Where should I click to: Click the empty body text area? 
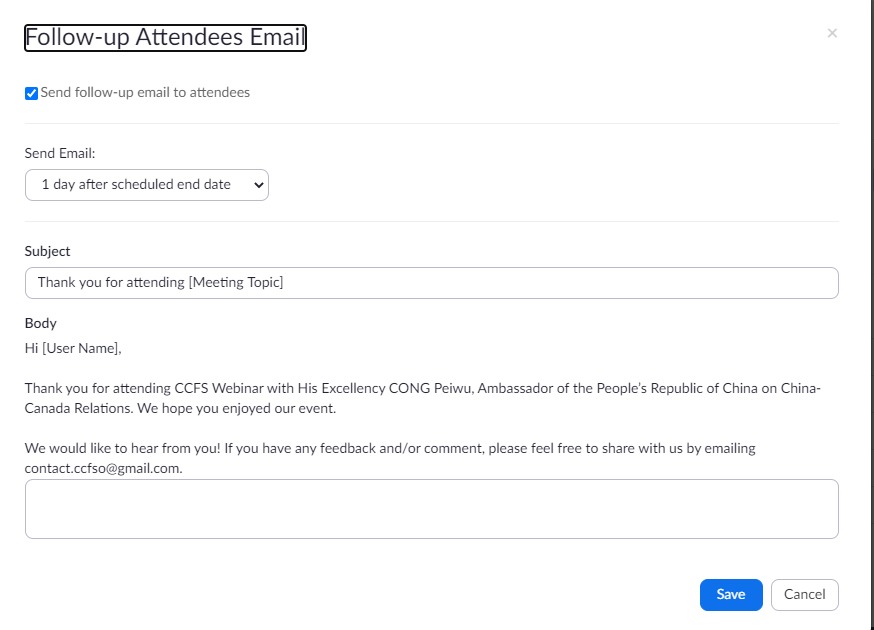[x=431, y=509]
